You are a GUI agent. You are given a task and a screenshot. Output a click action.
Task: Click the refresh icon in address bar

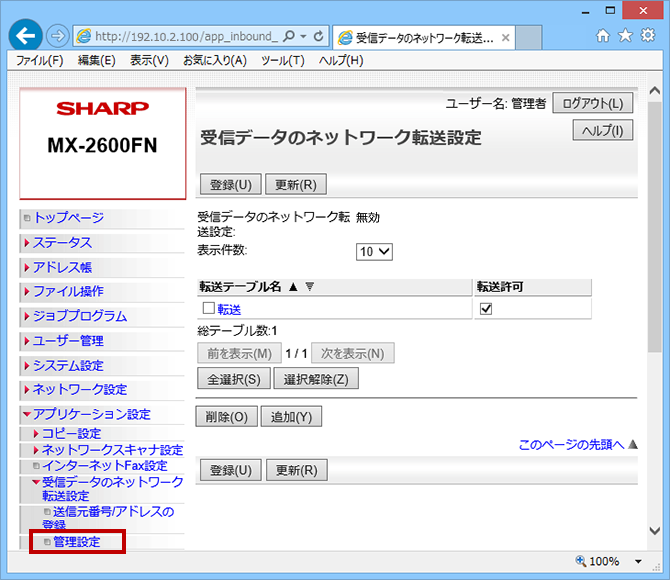(x=319, y=37)
